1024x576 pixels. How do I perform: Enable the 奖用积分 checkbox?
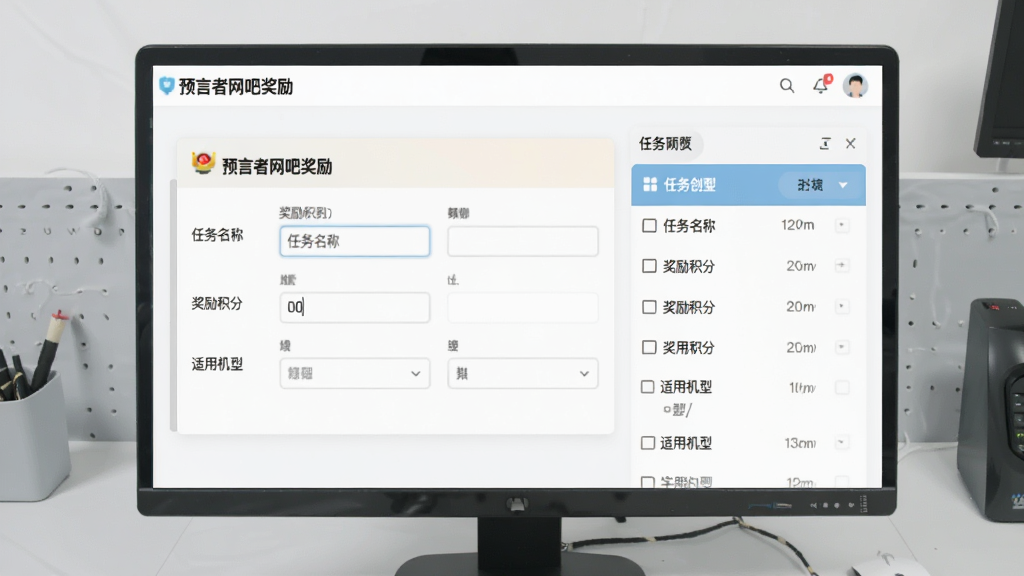(649, 347)
